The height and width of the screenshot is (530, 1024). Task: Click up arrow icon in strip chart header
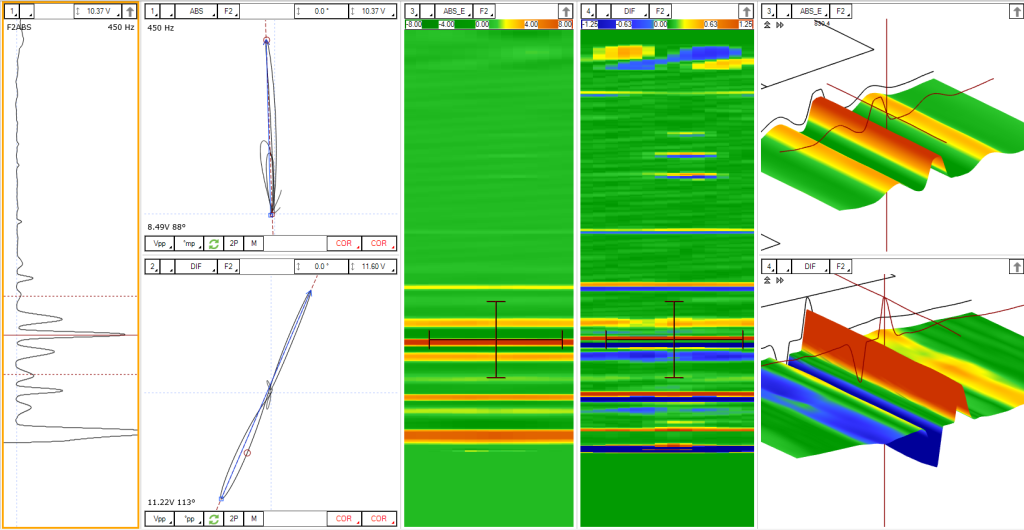pyautogui.click(x=129, y=11)
